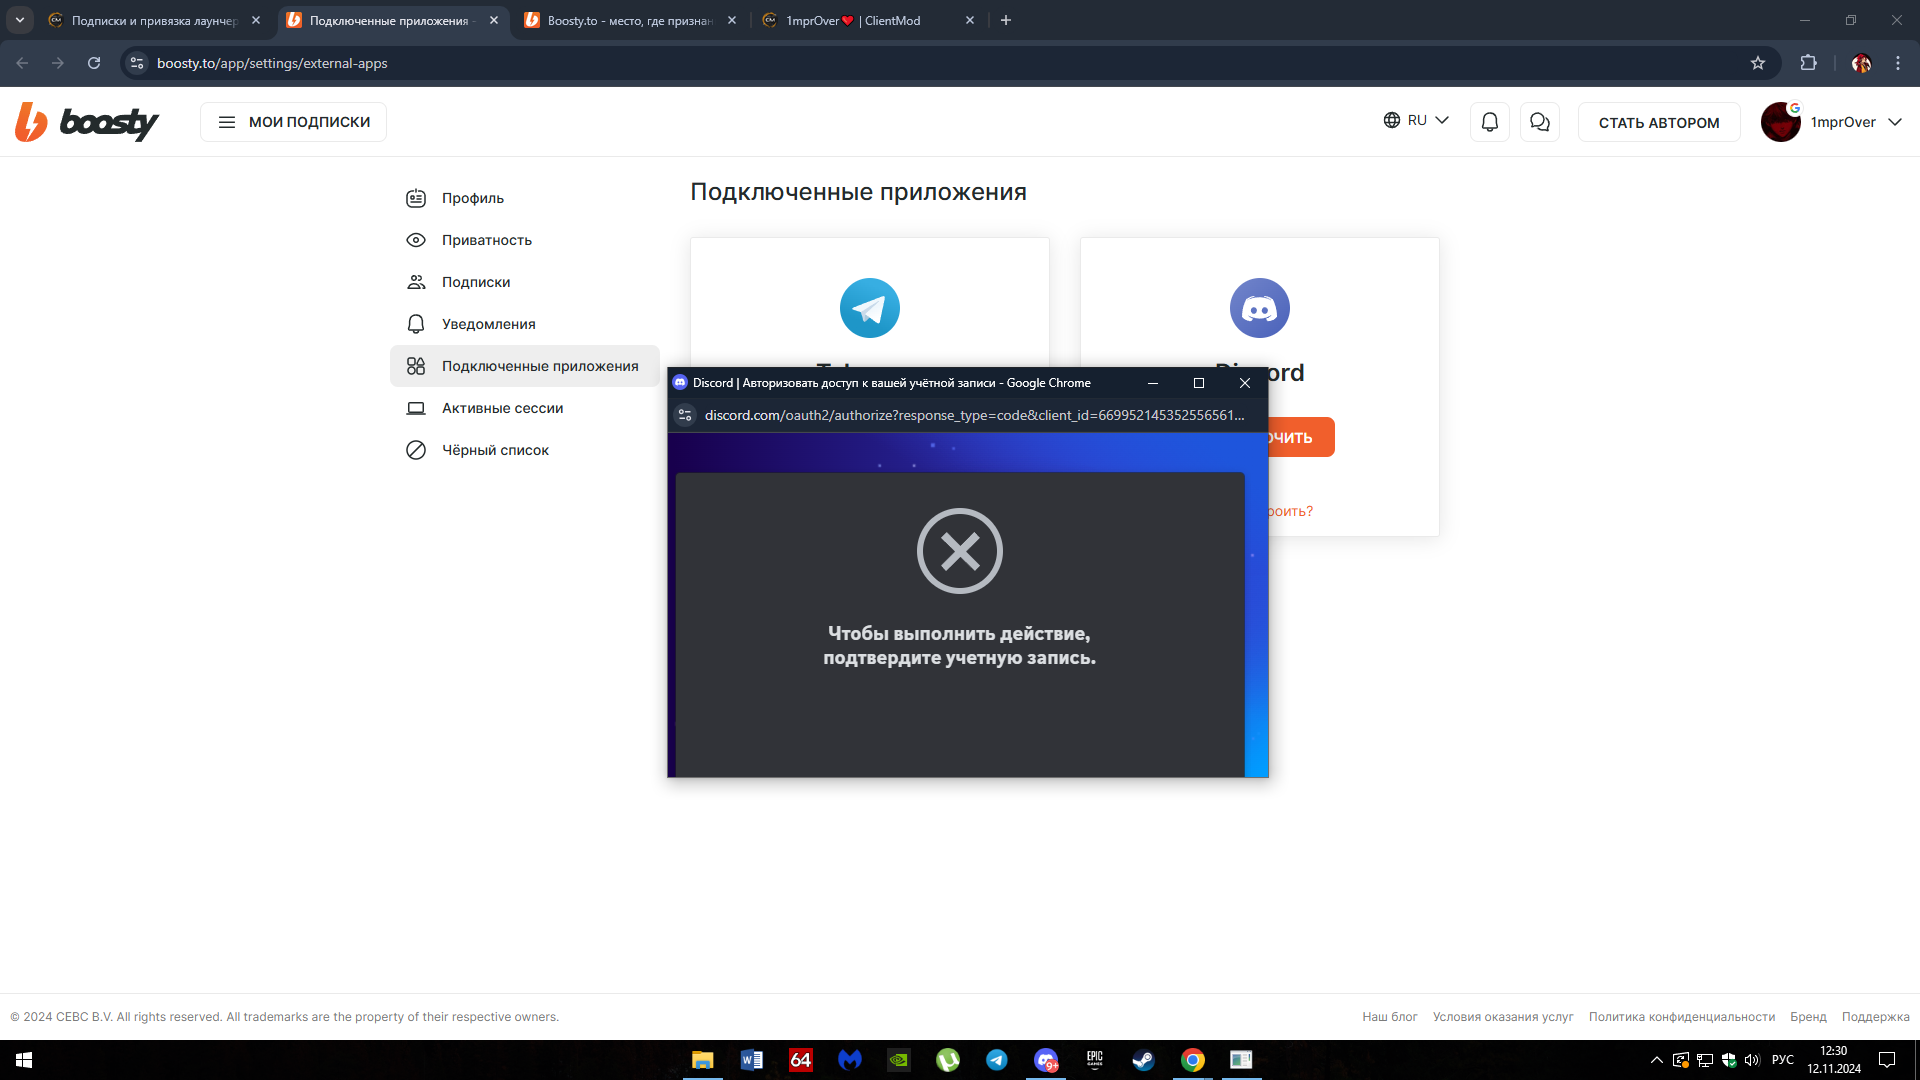Image resolution: width=1920 pixels, height=1080 pixels.
Task: Open the tab search dropdown arrow
Action: point(19,20)
